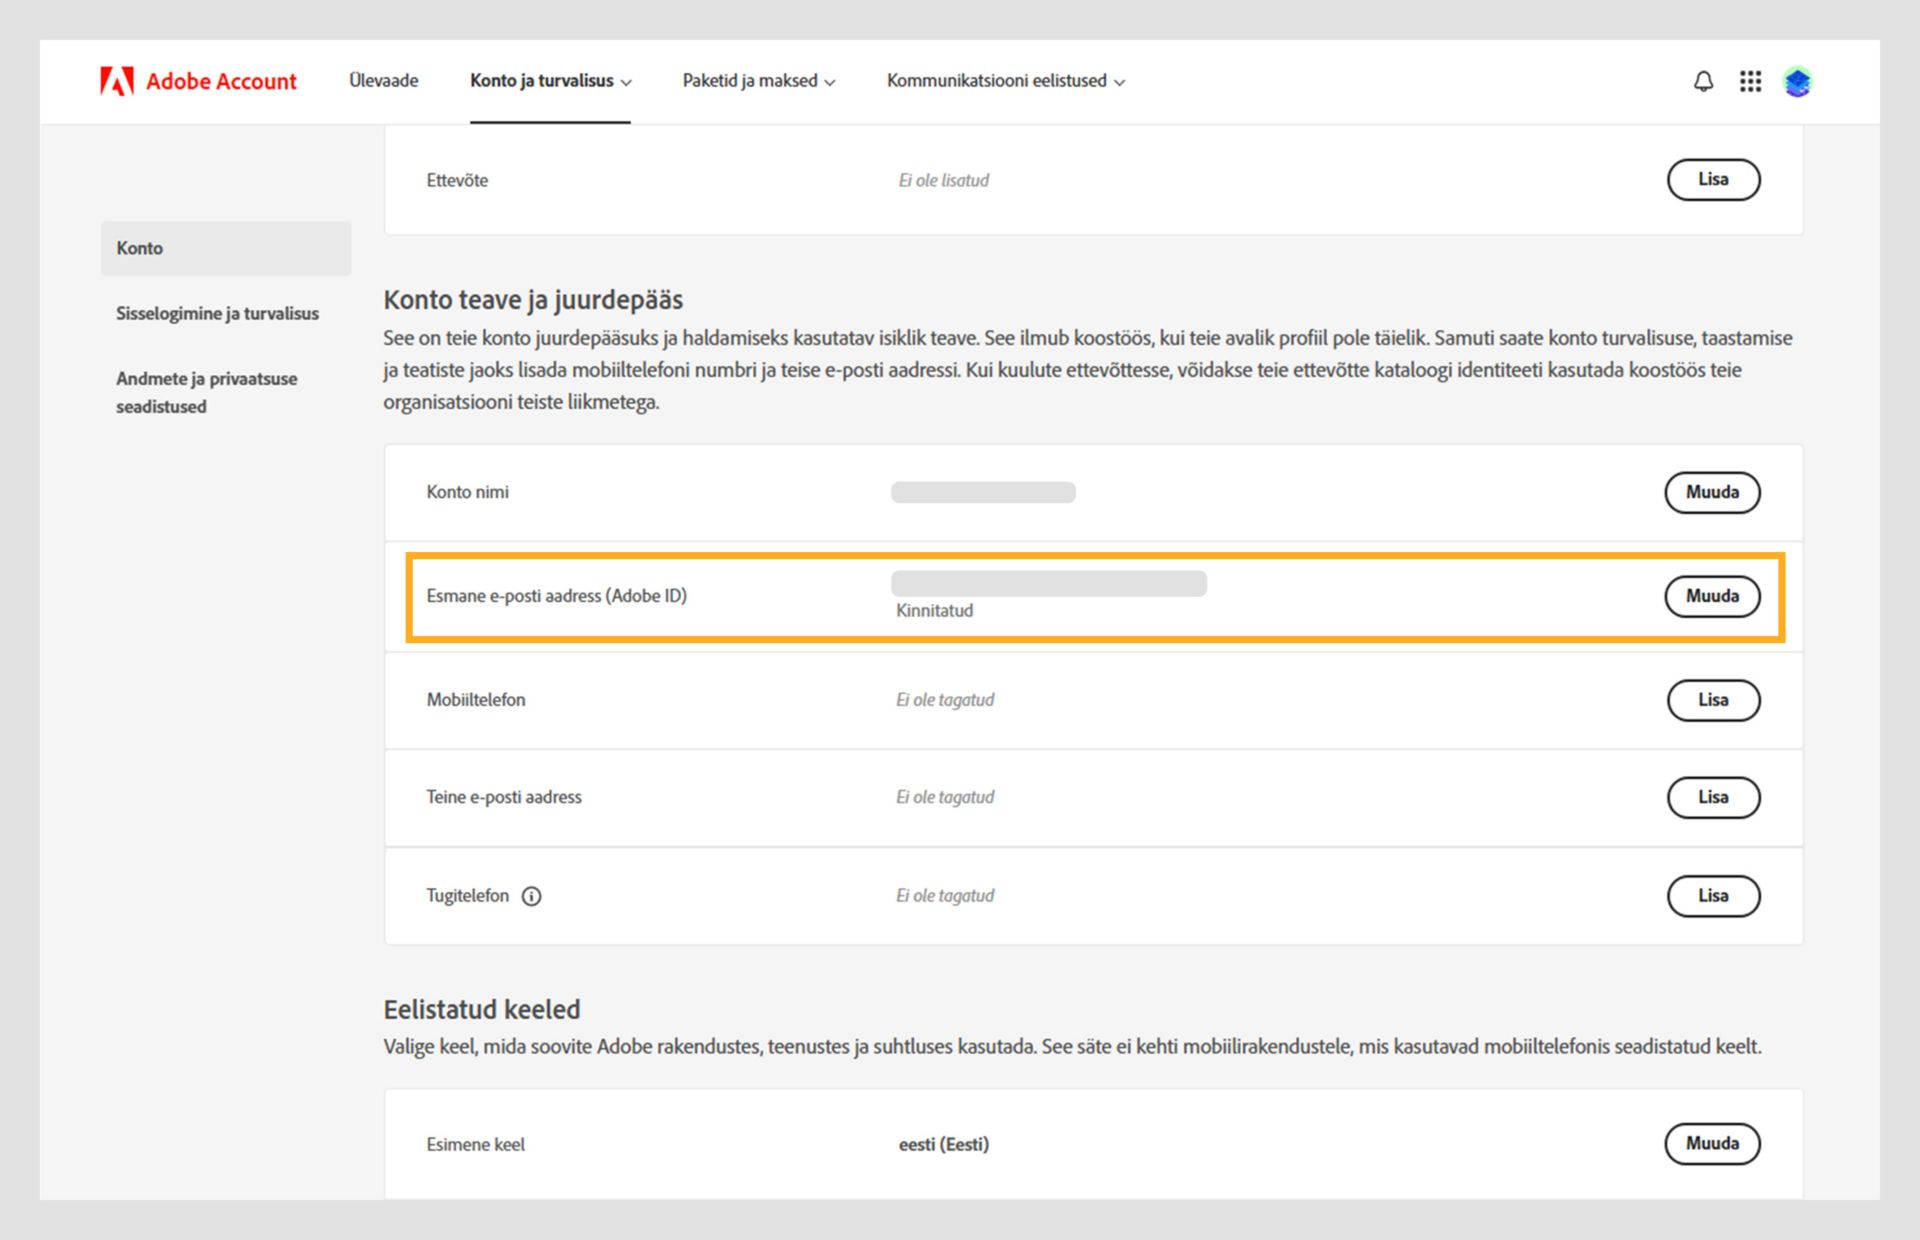Viewport: 1920px width, 1240px height.
Task: Click Muuda next to Konto nimi
Action: [1711, 492]
